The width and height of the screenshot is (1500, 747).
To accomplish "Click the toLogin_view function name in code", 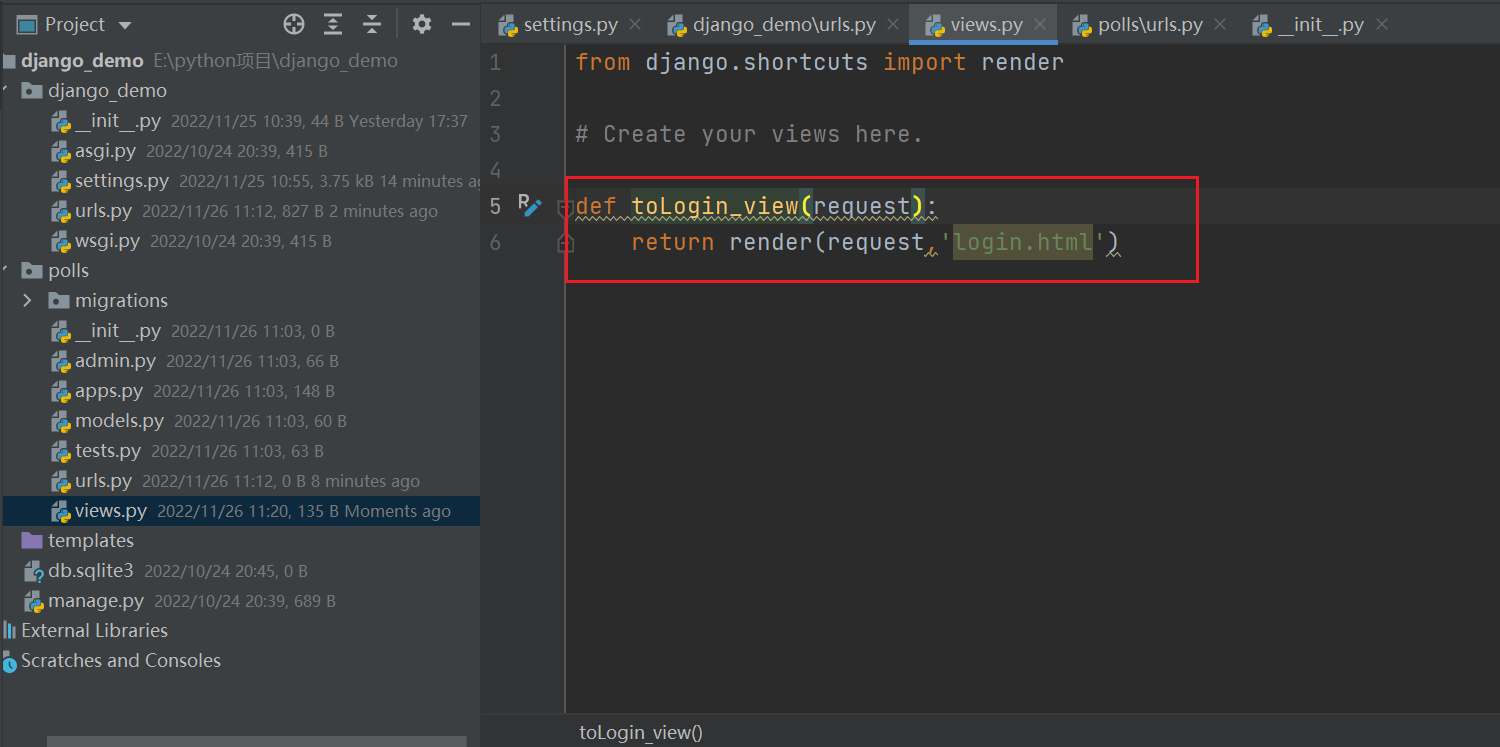I will [715, 206].
